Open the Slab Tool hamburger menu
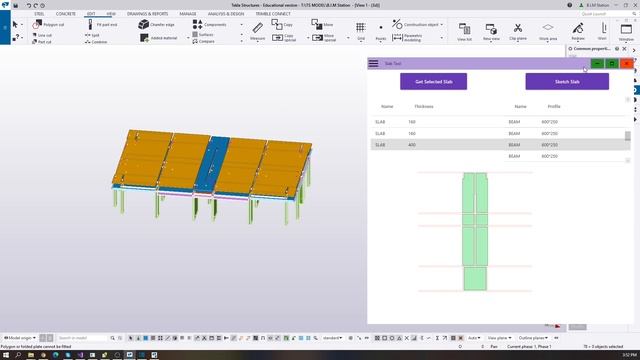The height and width of the screenshot is (360, 640). point(373,63)
